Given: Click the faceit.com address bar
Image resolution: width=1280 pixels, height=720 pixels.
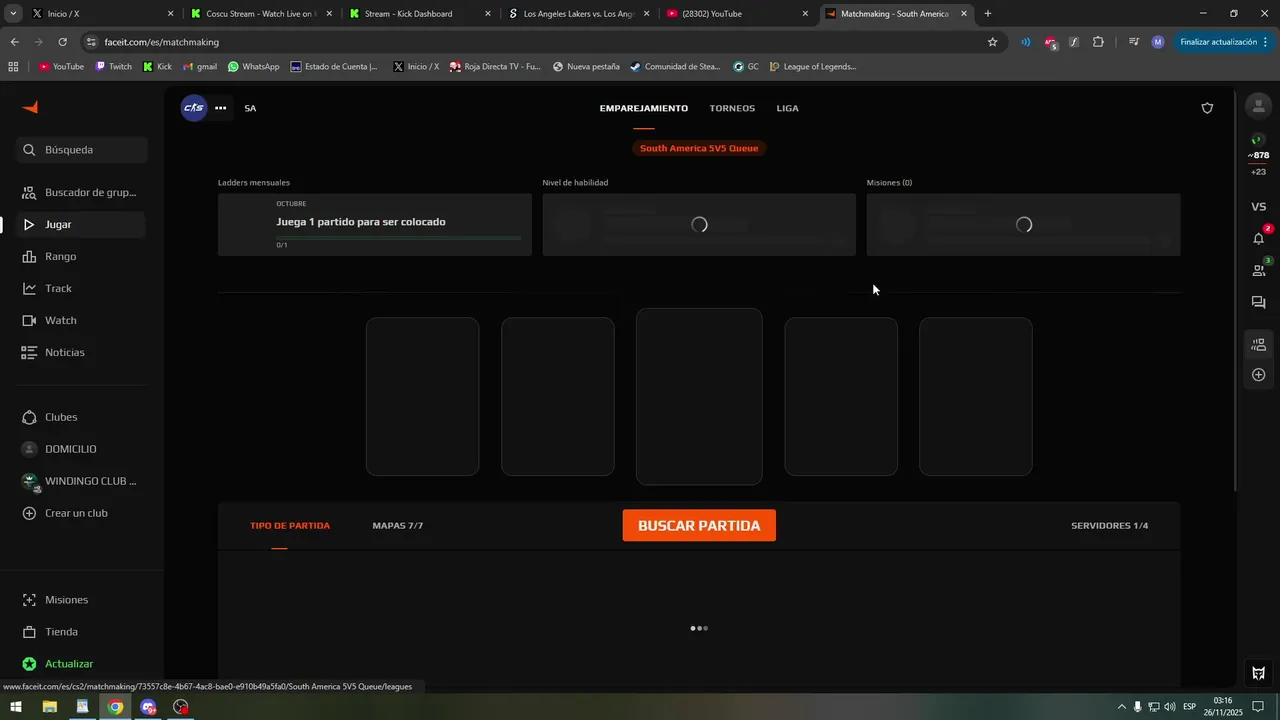Looking at the screenshot, I should tap(540, 42).
